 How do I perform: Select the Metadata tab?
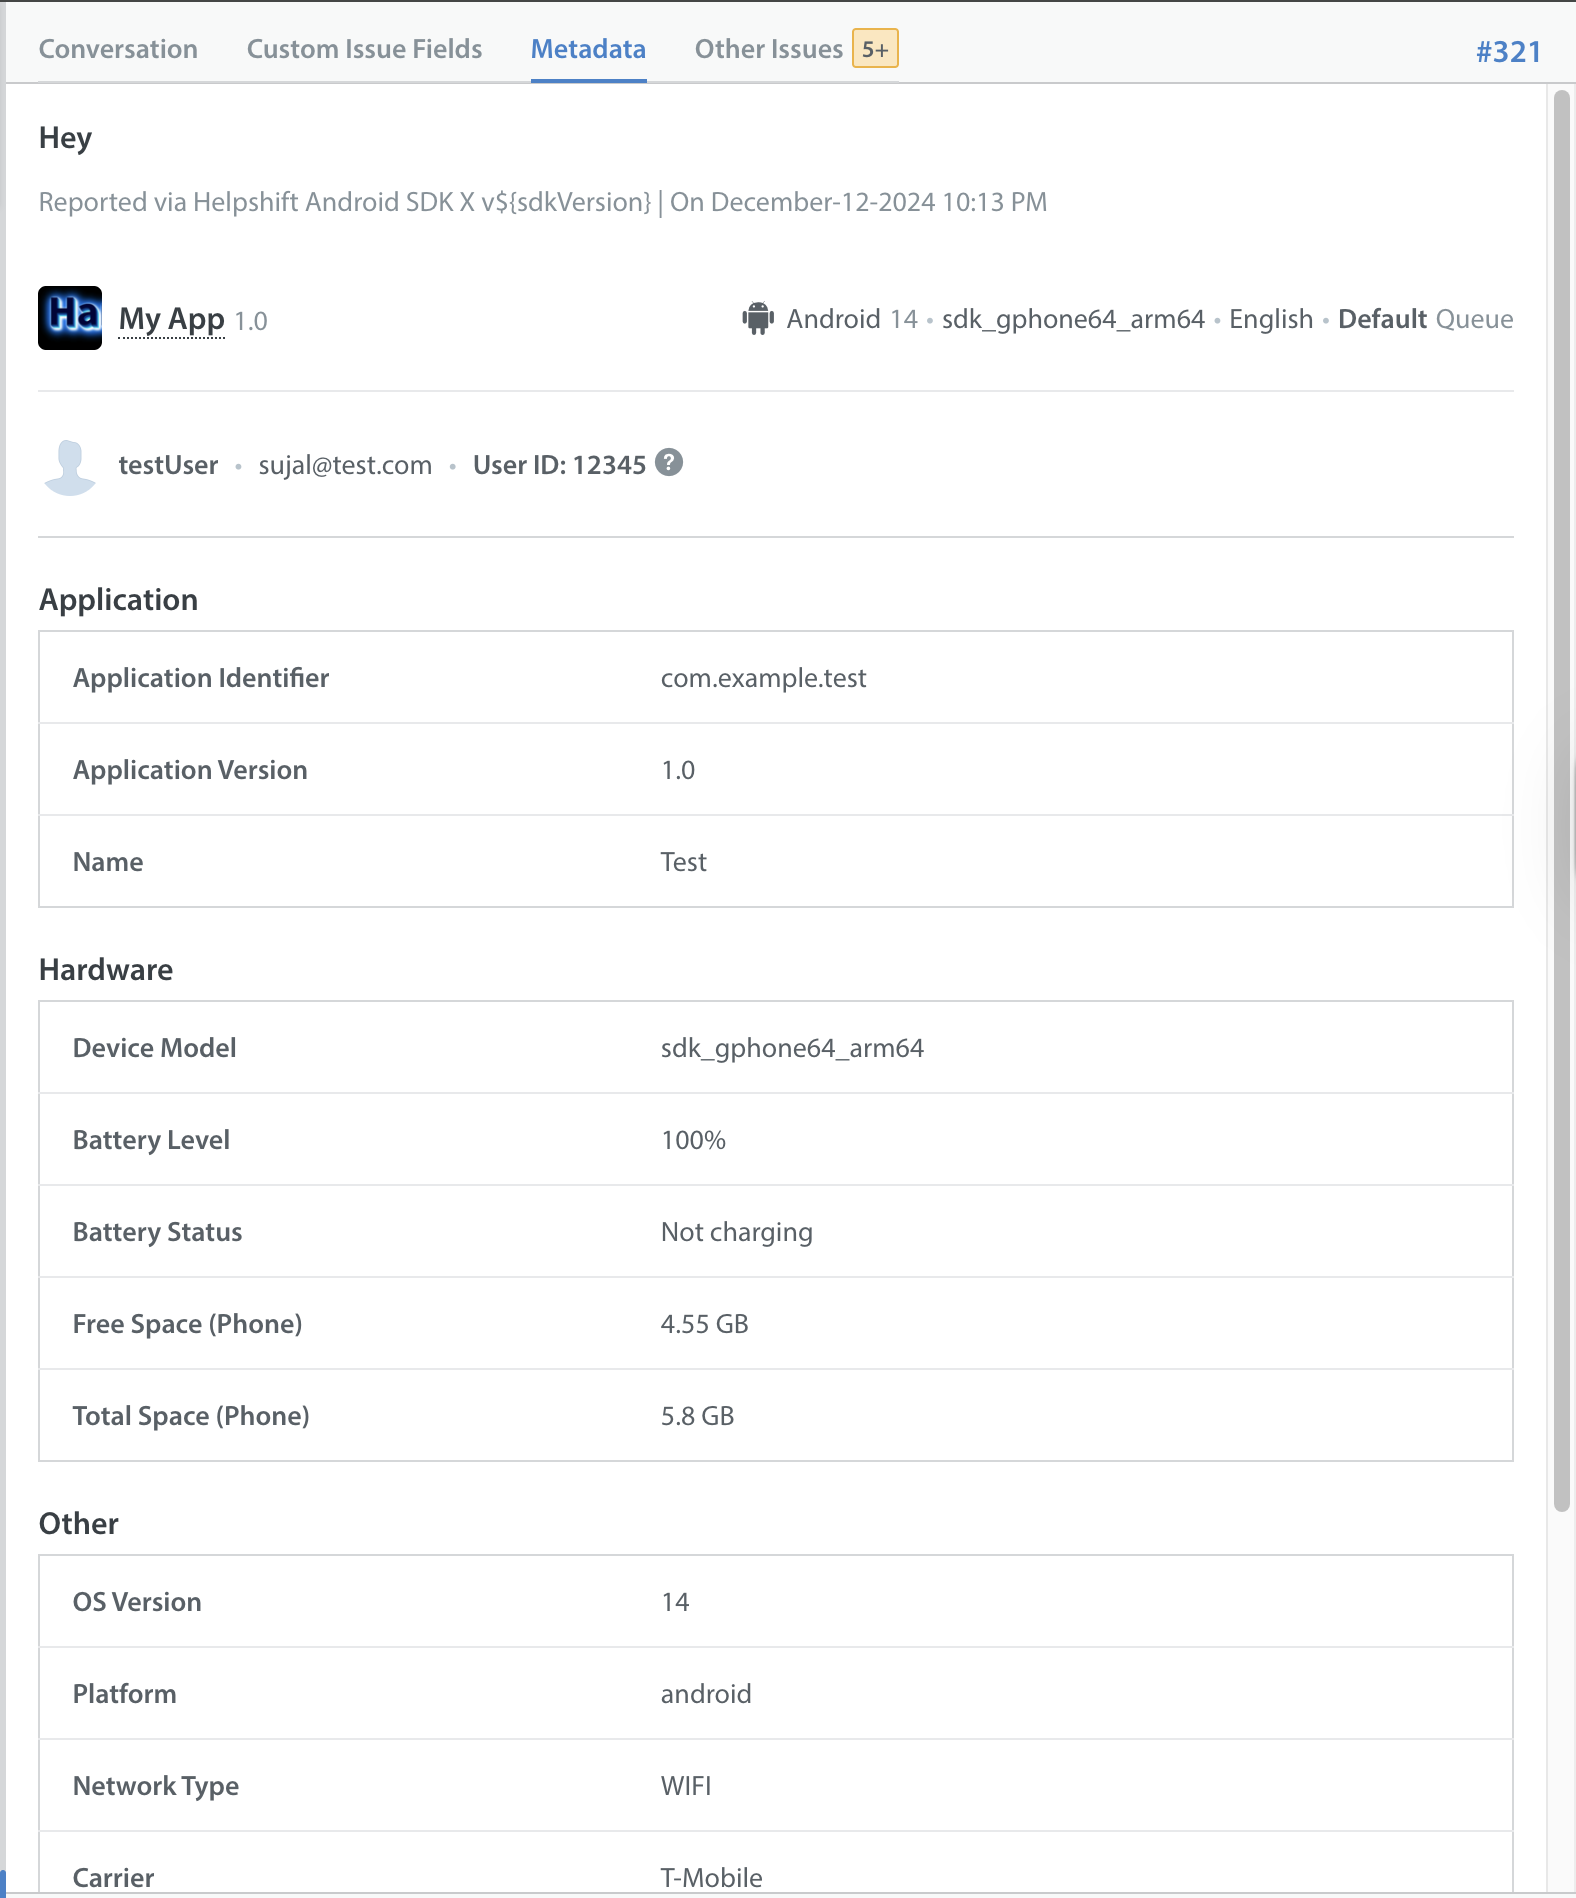pos(588,49)
